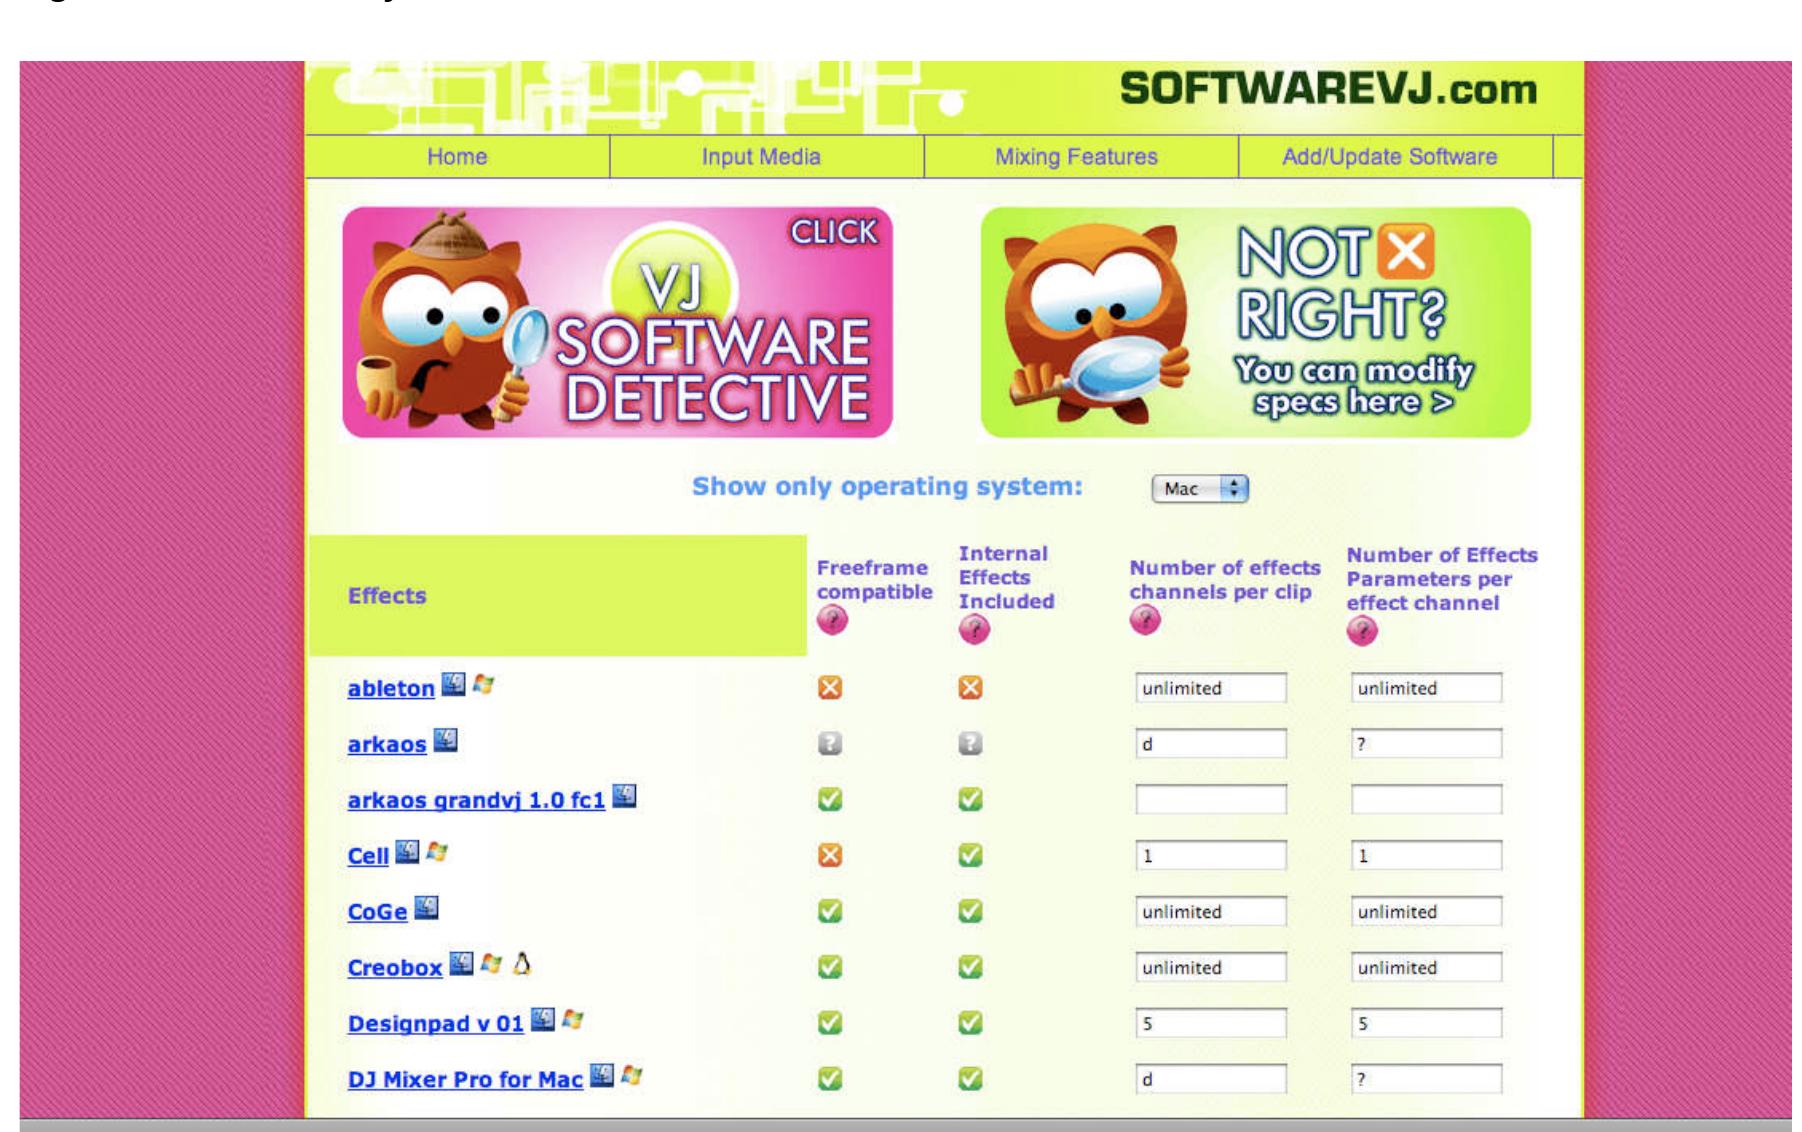The image size is (1802, 1132).
Task: Click help icon for effects channels per clip
Action: (x=1145, y=620)
